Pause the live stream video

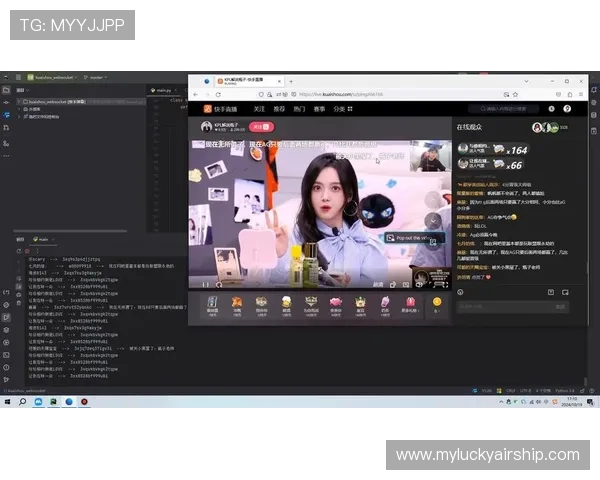206,284
